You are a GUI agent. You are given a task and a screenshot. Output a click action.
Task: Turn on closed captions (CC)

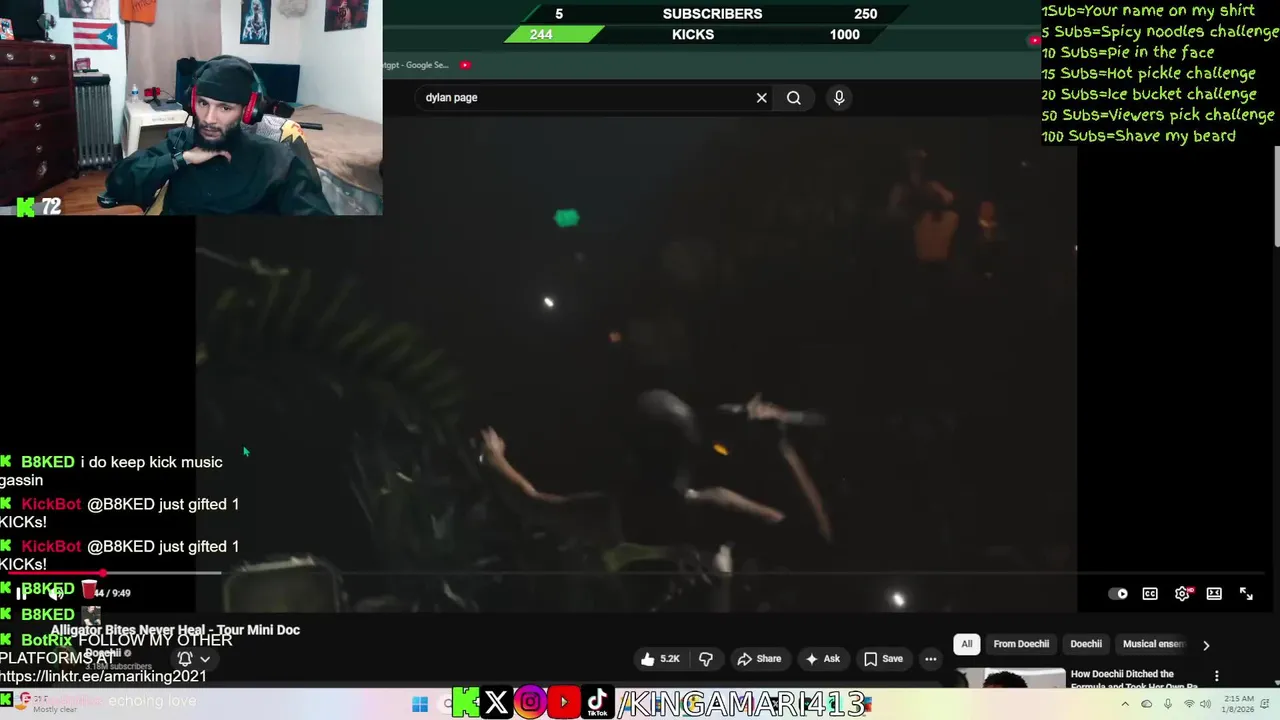click(x=1150, y=594)
